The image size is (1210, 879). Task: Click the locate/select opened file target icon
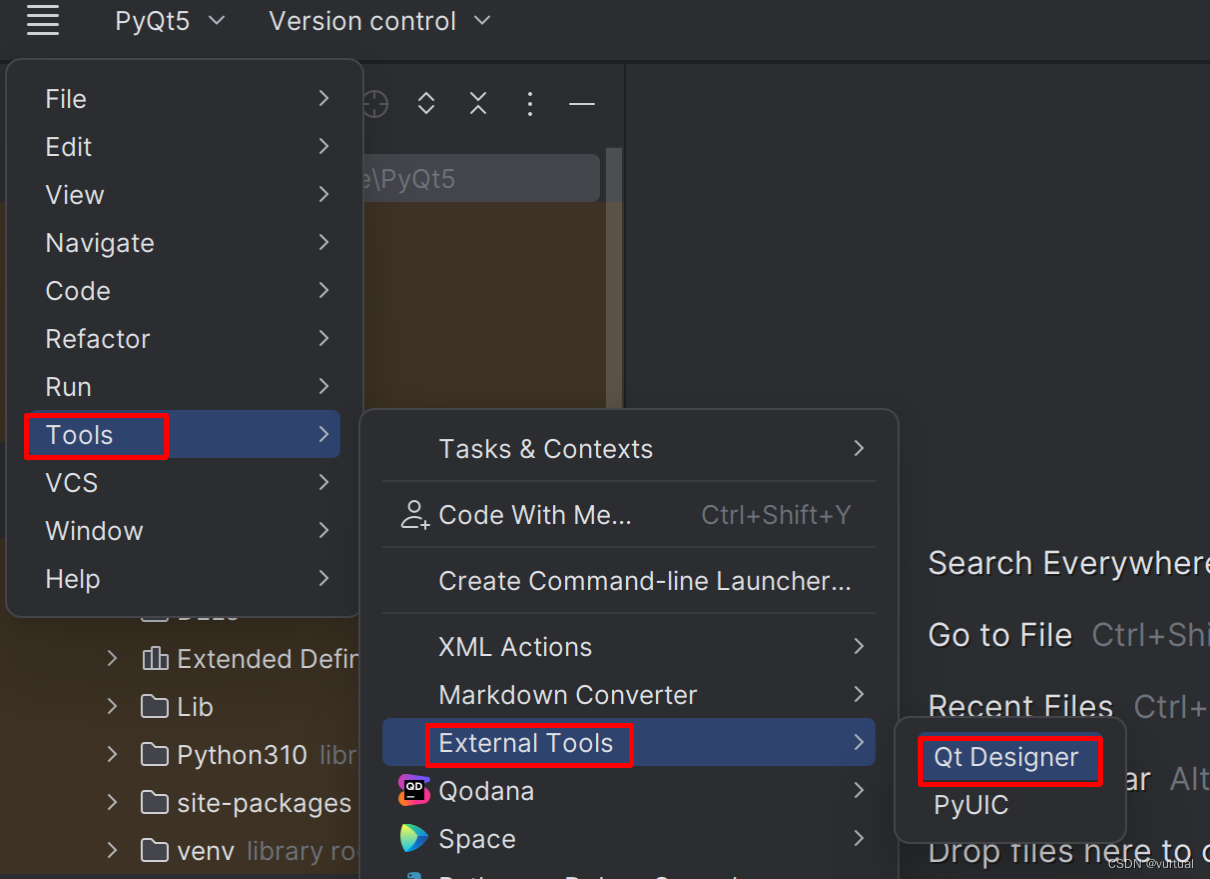[x=375, y=103]
